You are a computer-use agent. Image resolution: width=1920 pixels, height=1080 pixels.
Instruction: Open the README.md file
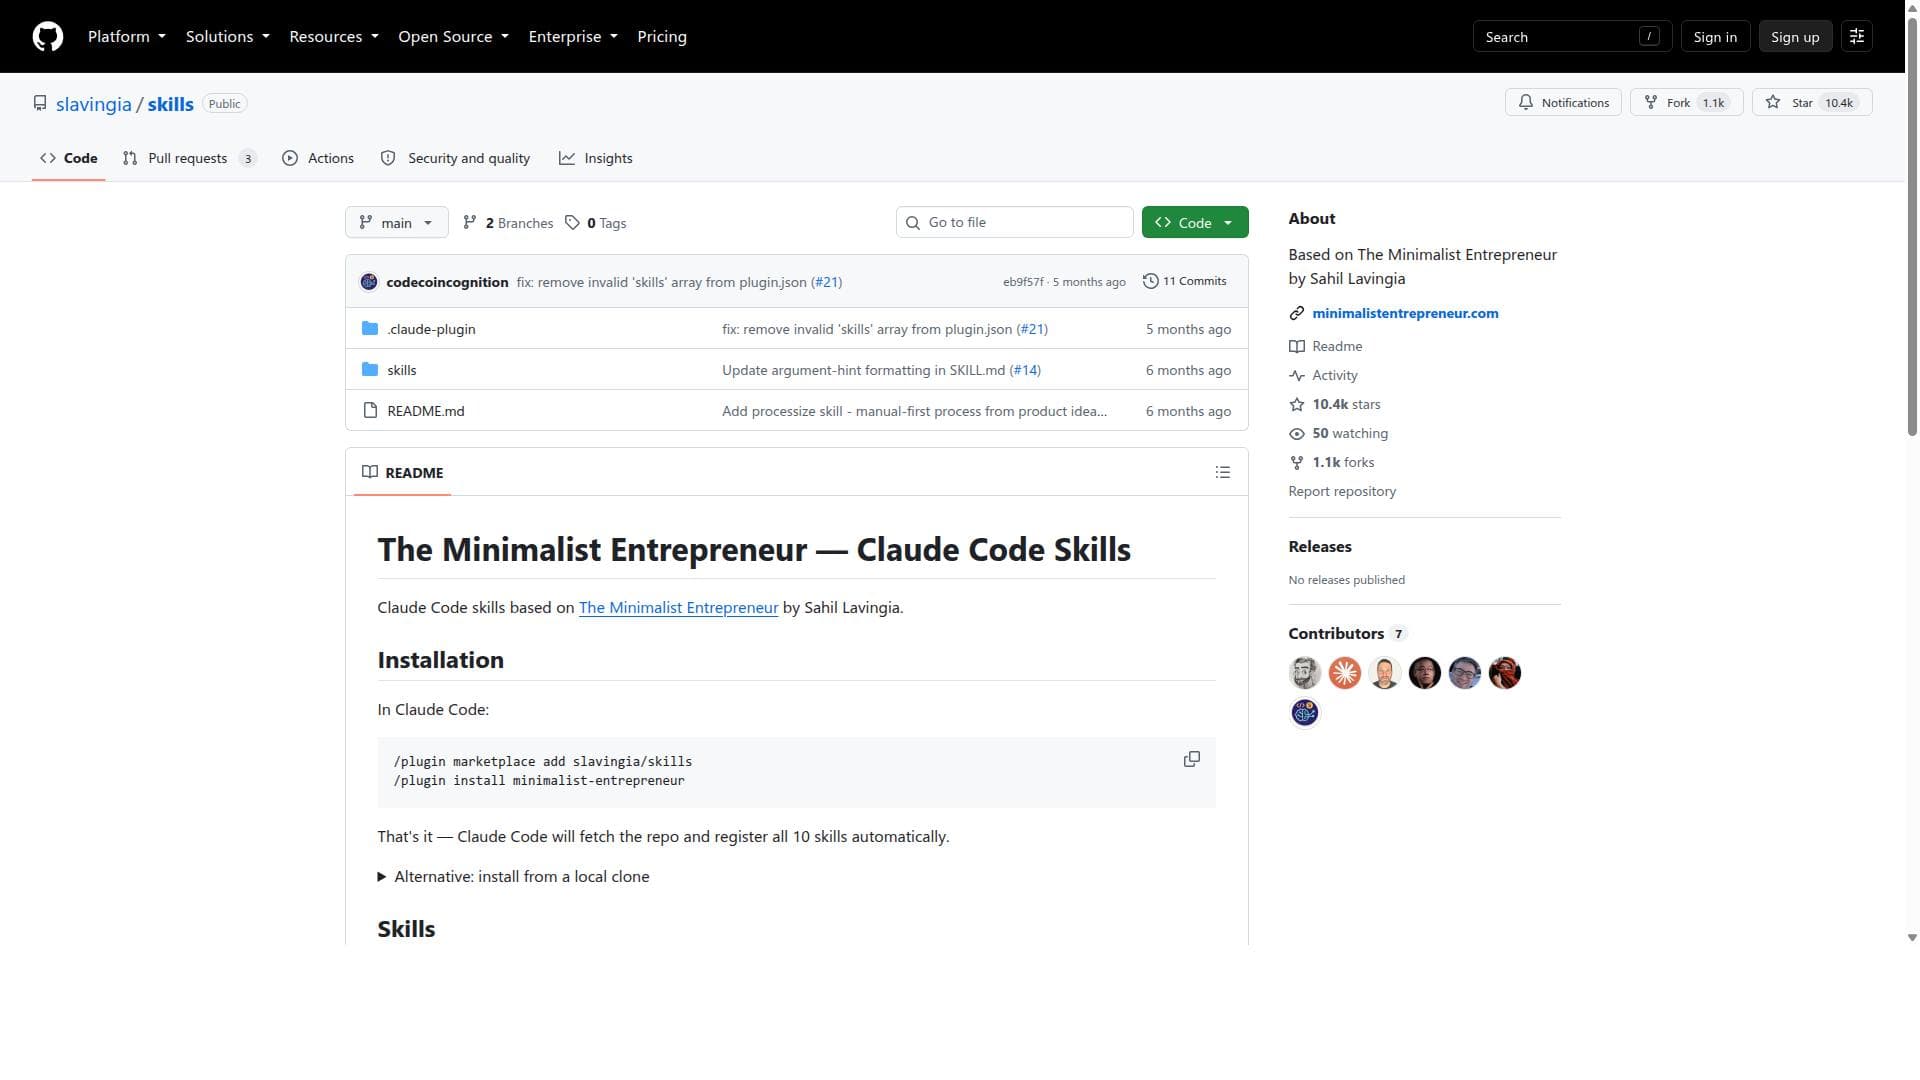[x=426, y=411]
